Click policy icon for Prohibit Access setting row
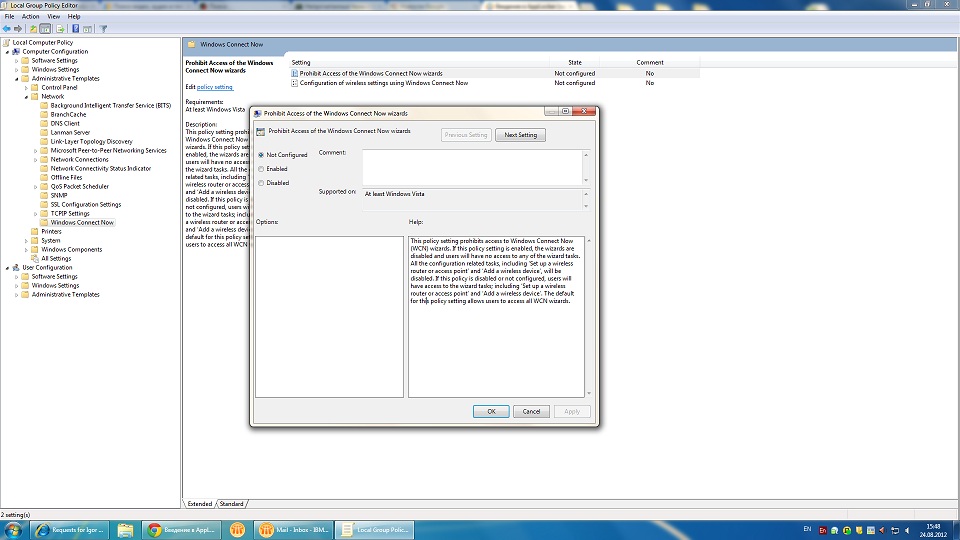This screenshot has height=540, width=960. click(294, 73)
